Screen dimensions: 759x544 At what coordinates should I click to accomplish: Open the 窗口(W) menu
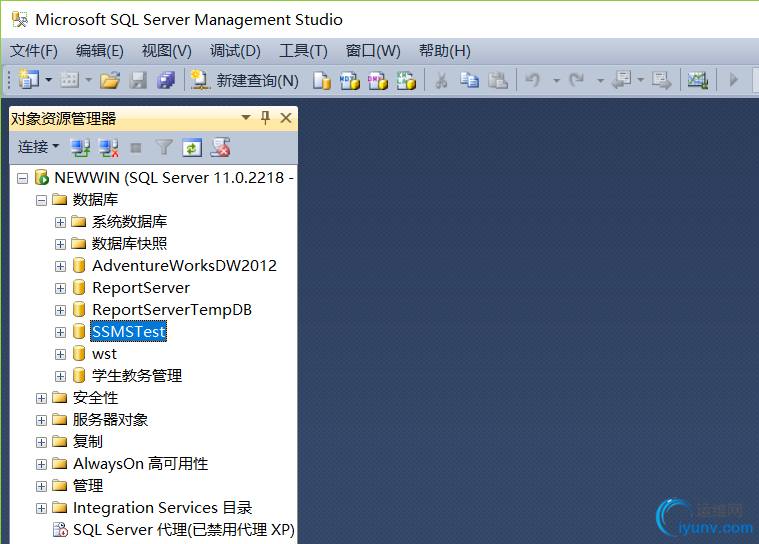373,51
